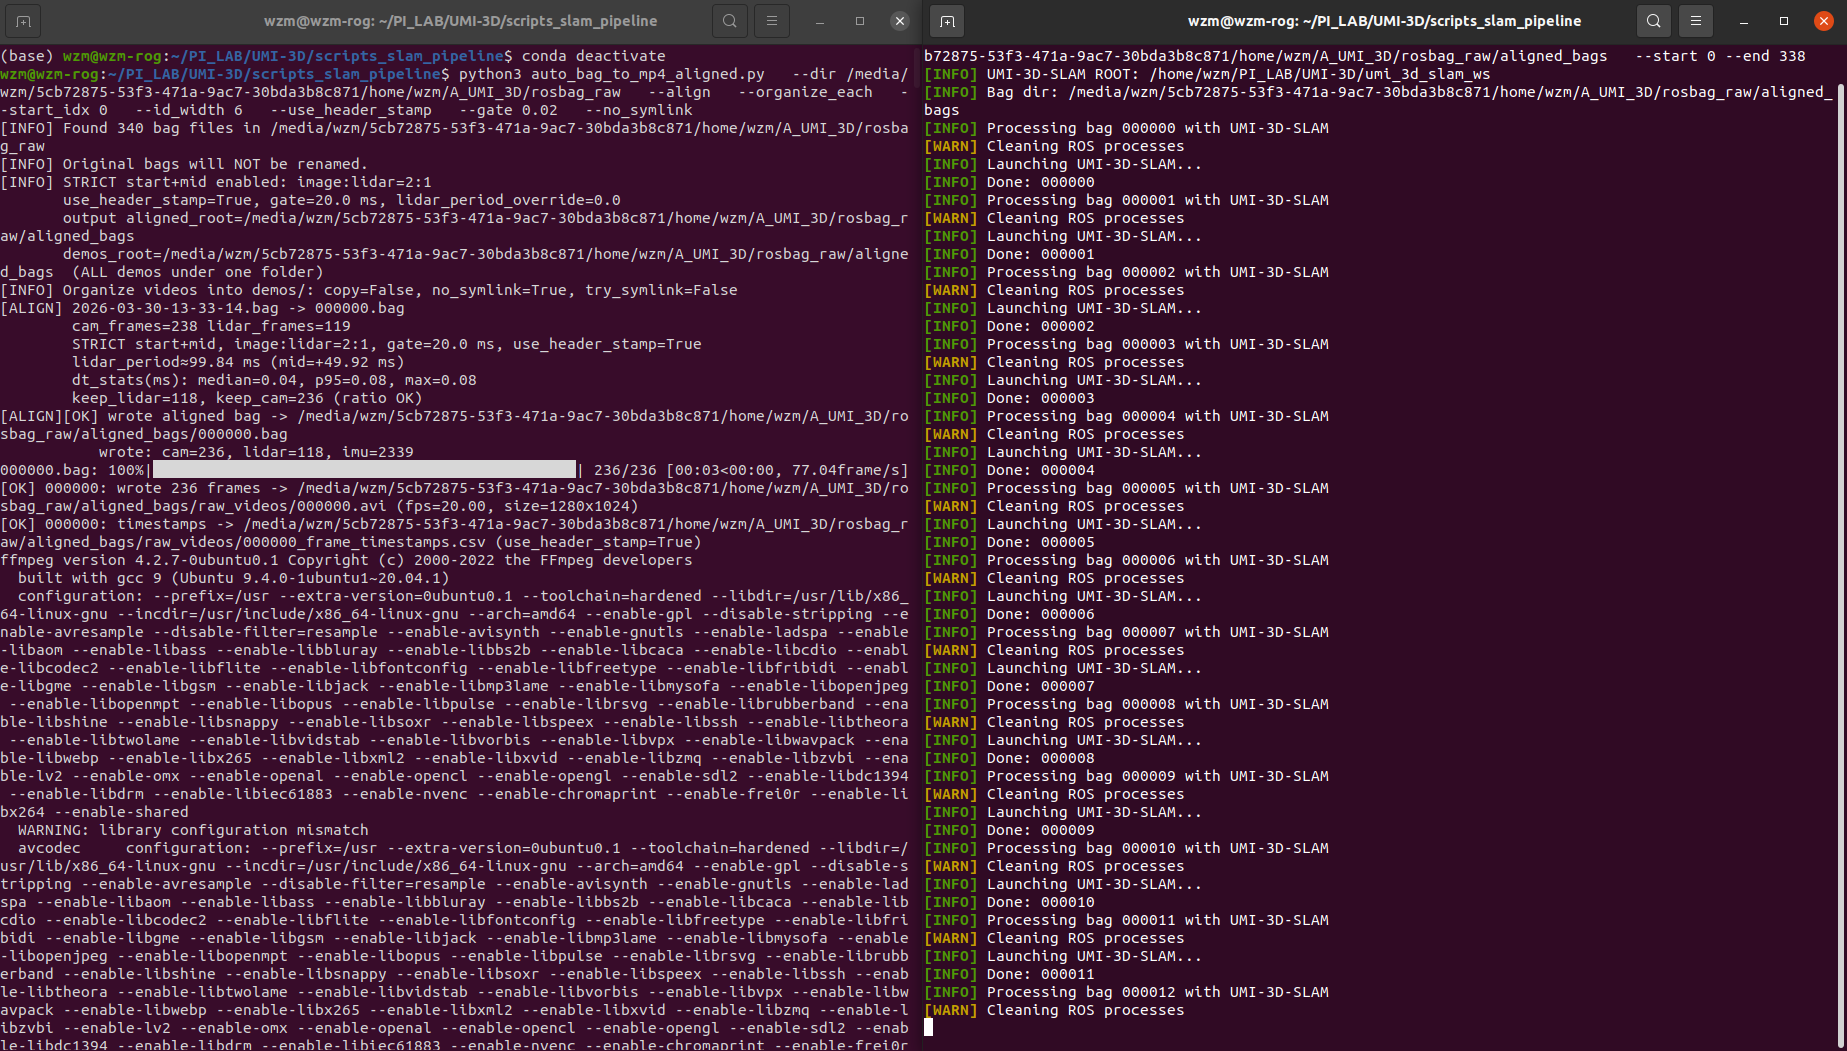Image resolution: width=1847 pixels, height=1051 pixels.
Task: Open a new tab in left terminal
Action: pyautogui.click(x=23, y=21)
